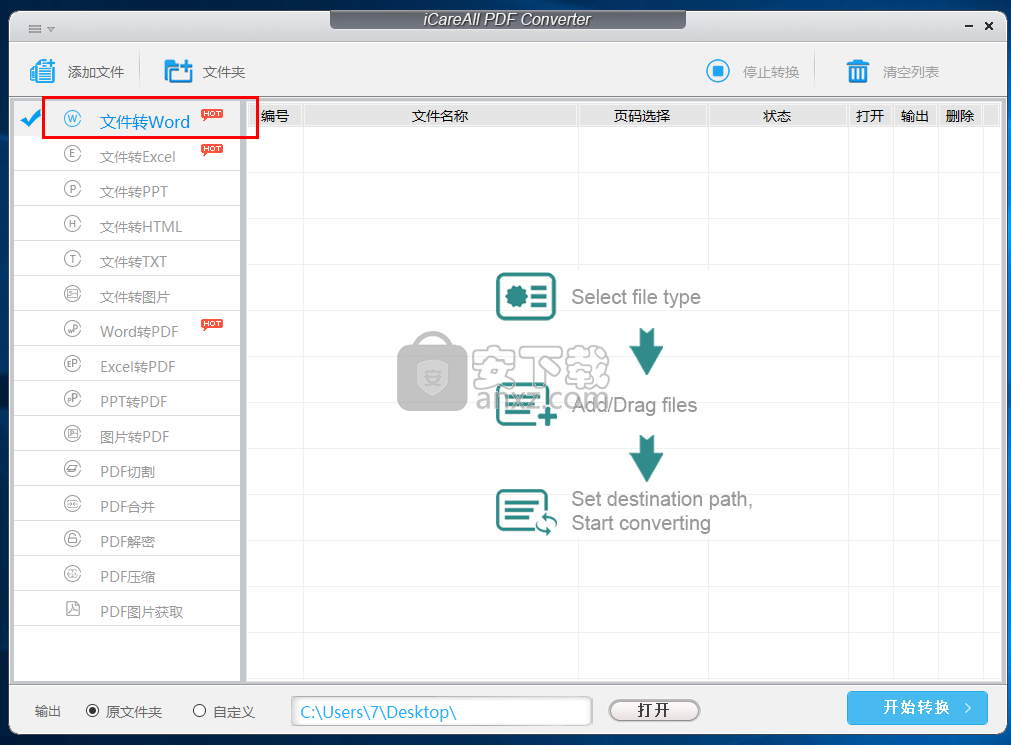Select the PDF图片获取 icon
Image resolution: width=1011 pixels, height=745 pixels.
coord(73,608)
